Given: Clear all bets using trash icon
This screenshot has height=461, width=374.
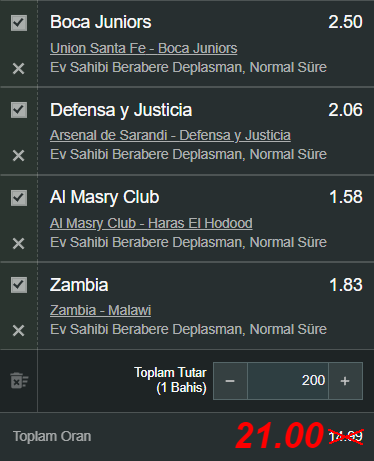Looking at the screenshot, I should [x=19, y=381].
